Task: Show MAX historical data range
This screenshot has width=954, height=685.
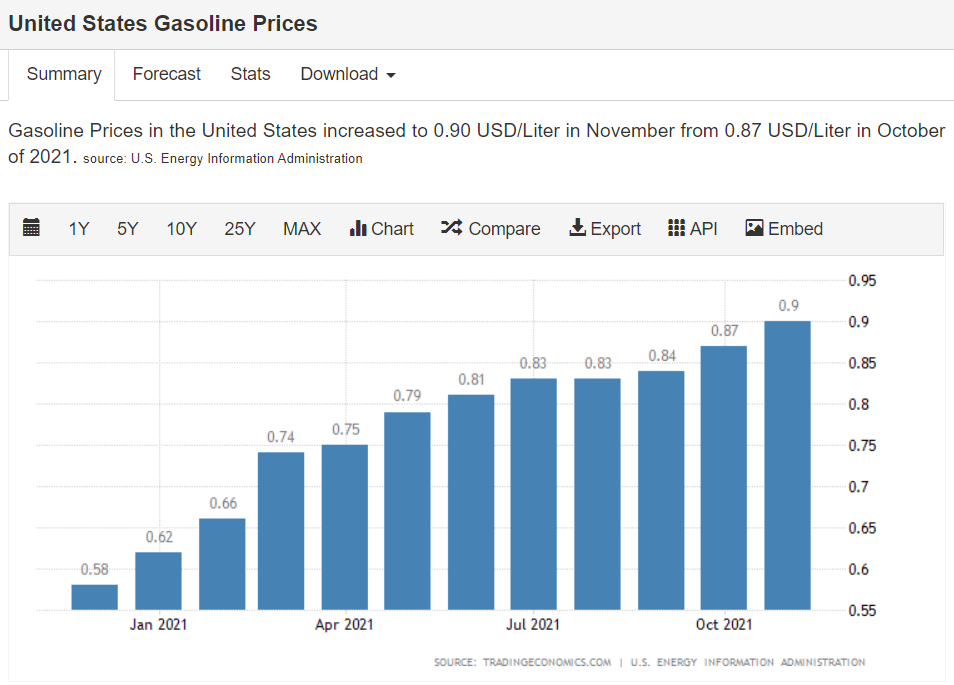Action: point(302,229)
